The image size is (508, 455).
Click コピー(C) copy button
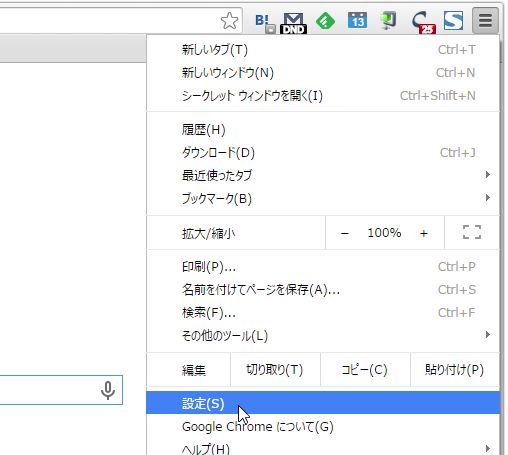pos(365,370)
